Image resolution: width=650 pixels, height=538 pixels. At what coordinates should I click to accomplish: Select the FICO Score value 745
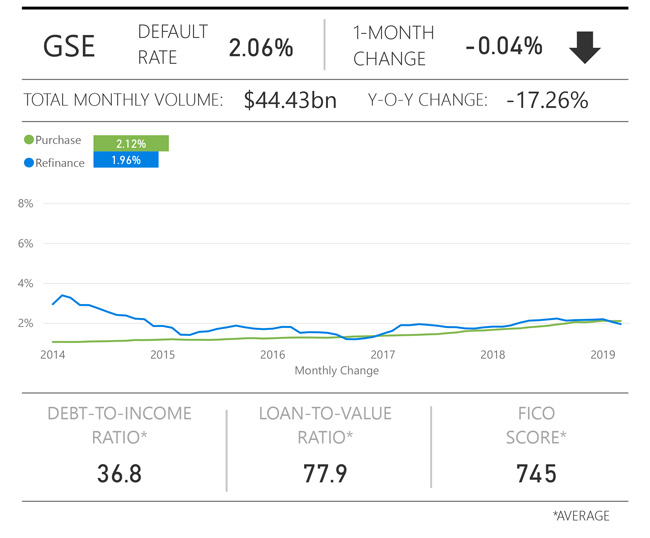[536, 473]
